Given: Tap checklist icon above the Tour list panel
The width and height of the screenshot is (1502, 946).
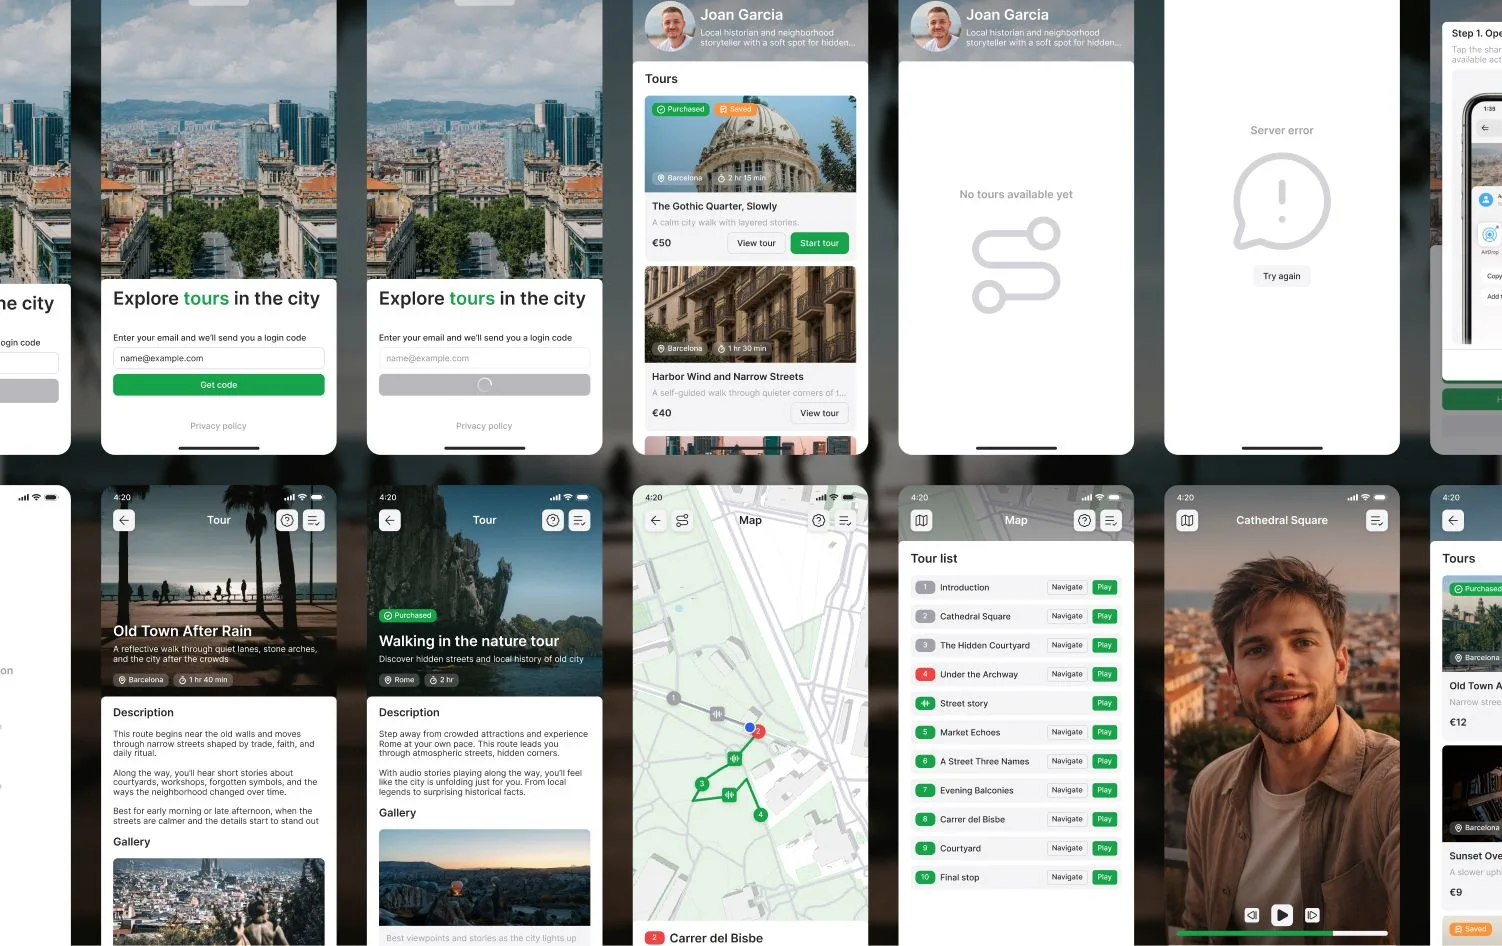Looking at the screenshot, I should [x=1111, y=520].
